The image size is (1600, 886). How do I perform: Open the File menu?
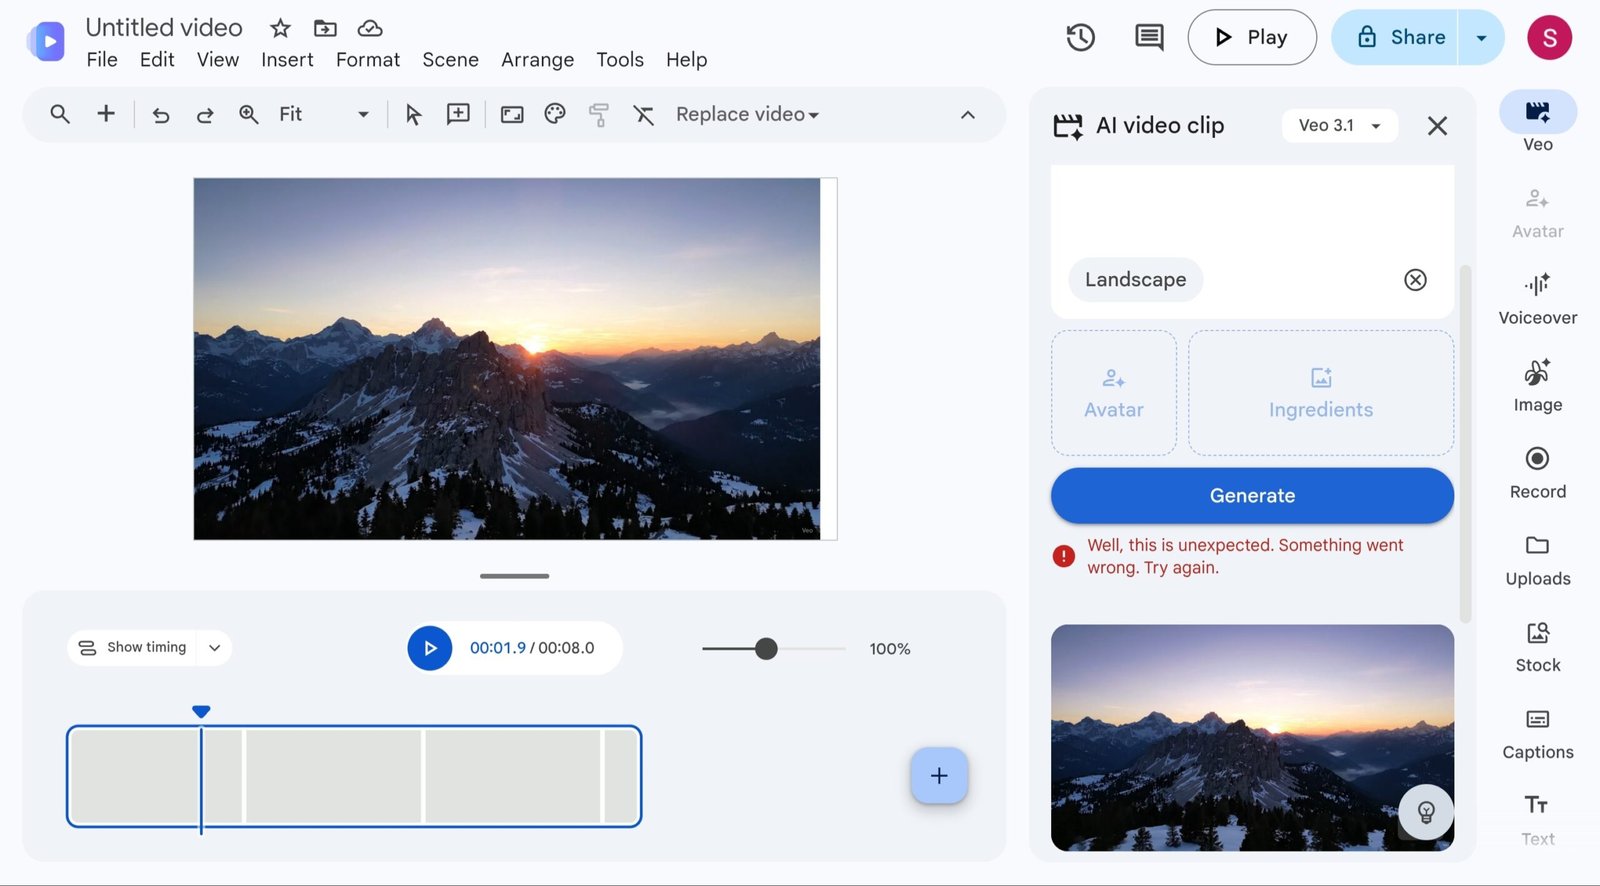[x=102, y=60]
